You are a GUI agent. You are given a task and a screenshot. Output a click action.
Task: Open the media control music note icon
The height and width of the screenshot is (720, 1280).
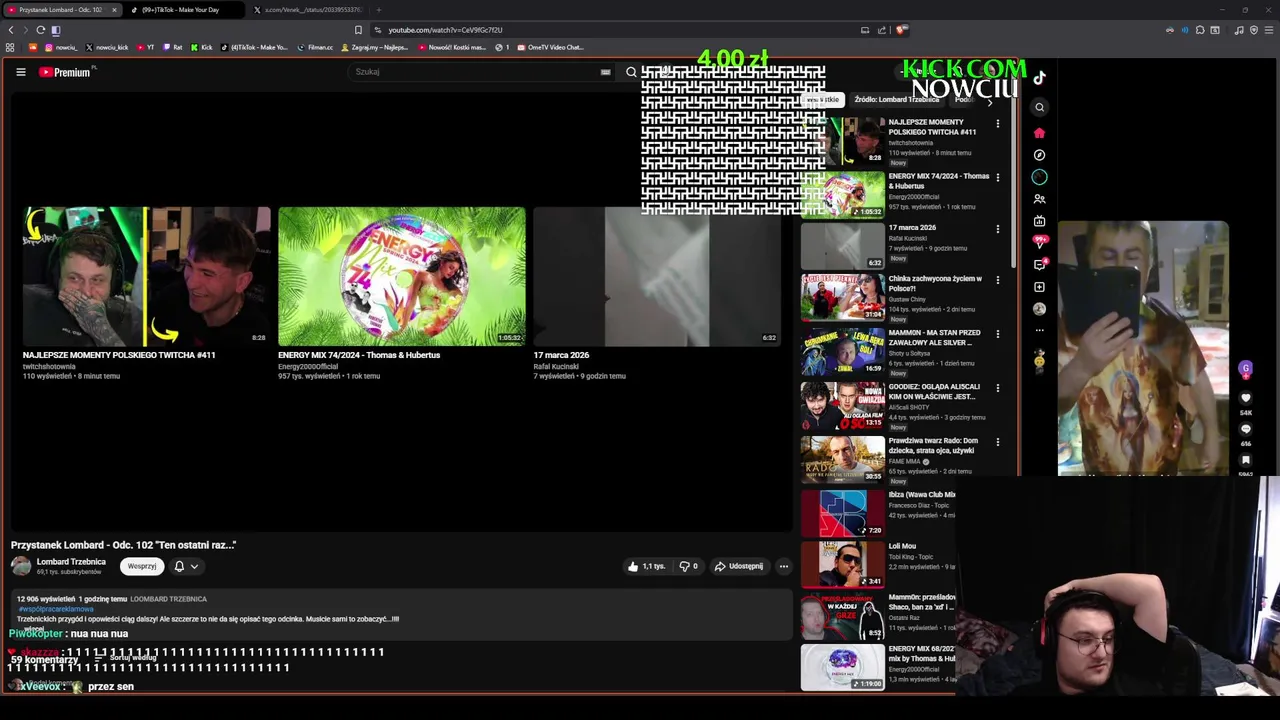pyautogui.click(x=1238, y=30)
